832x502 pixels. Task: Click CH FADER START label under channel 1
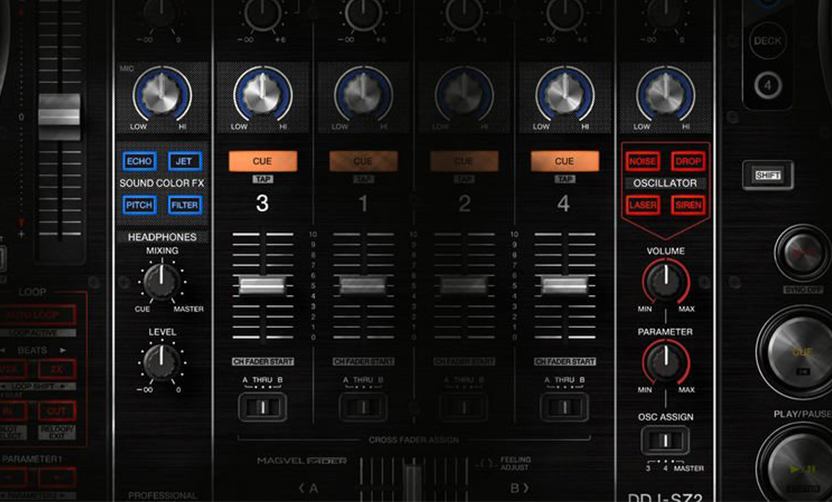363,361
